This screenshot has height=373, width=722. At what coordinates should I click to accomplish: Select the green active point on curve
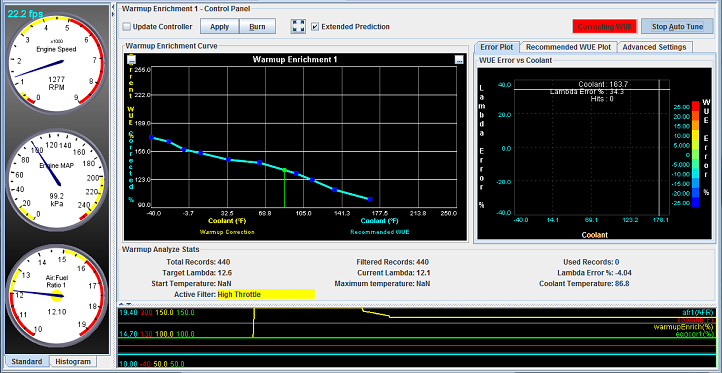pyautogui.click(x=285, y=170)
